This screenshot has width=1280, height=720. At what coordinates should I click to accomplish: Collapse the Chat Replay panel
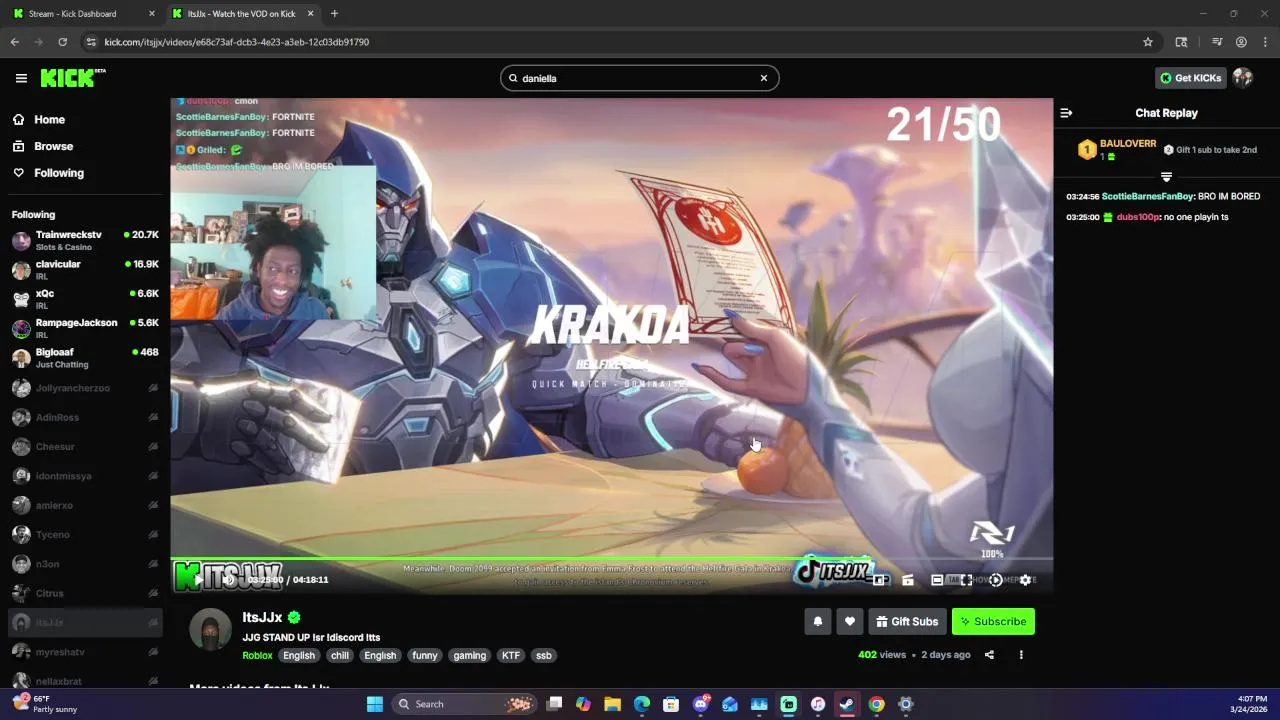tap(1066, 113)
